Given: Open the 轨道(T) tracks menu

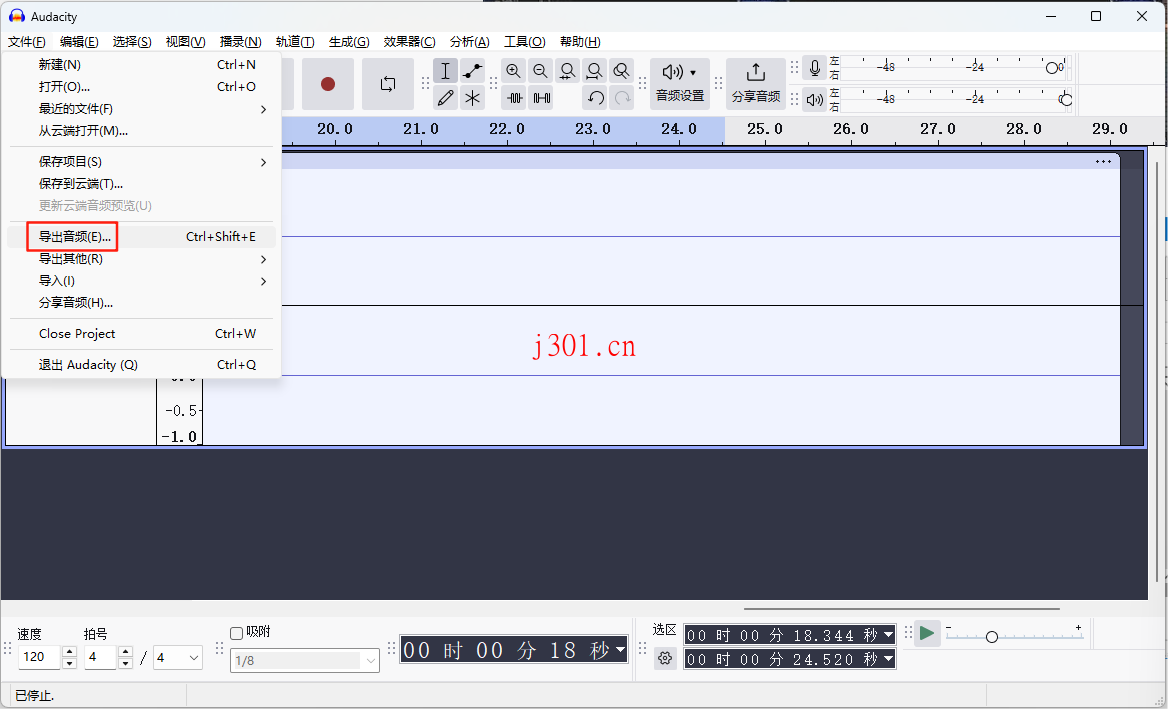Looking at the screenshot, I should tap(295, 42).
